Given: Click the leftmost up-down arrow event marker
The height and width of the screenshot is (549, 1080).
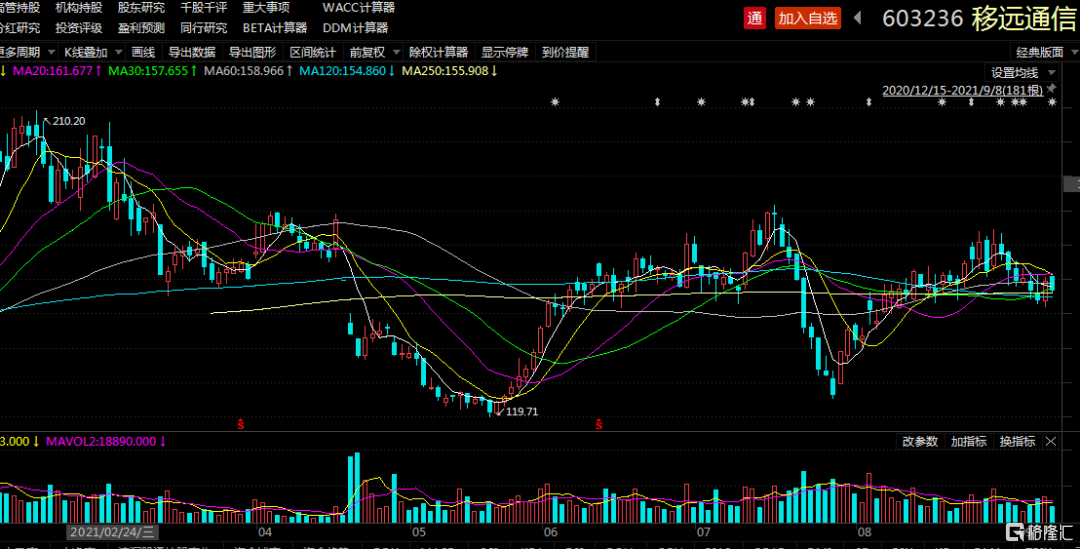Looking at the screenshot, I should (x=657, y=102).
